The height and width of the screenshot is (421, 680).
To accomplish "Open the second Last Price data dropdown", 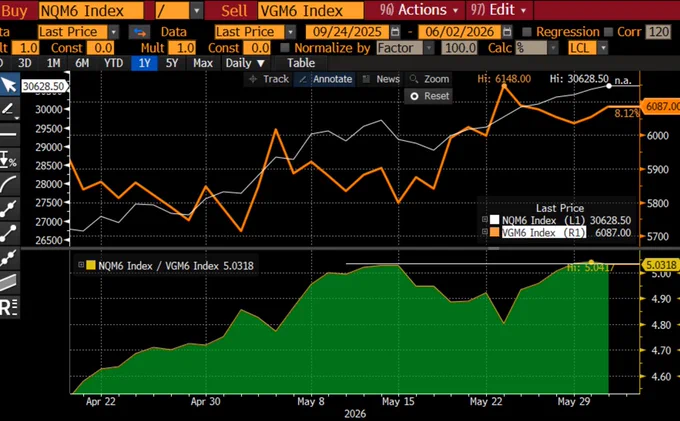I will (x=291, y=32).
